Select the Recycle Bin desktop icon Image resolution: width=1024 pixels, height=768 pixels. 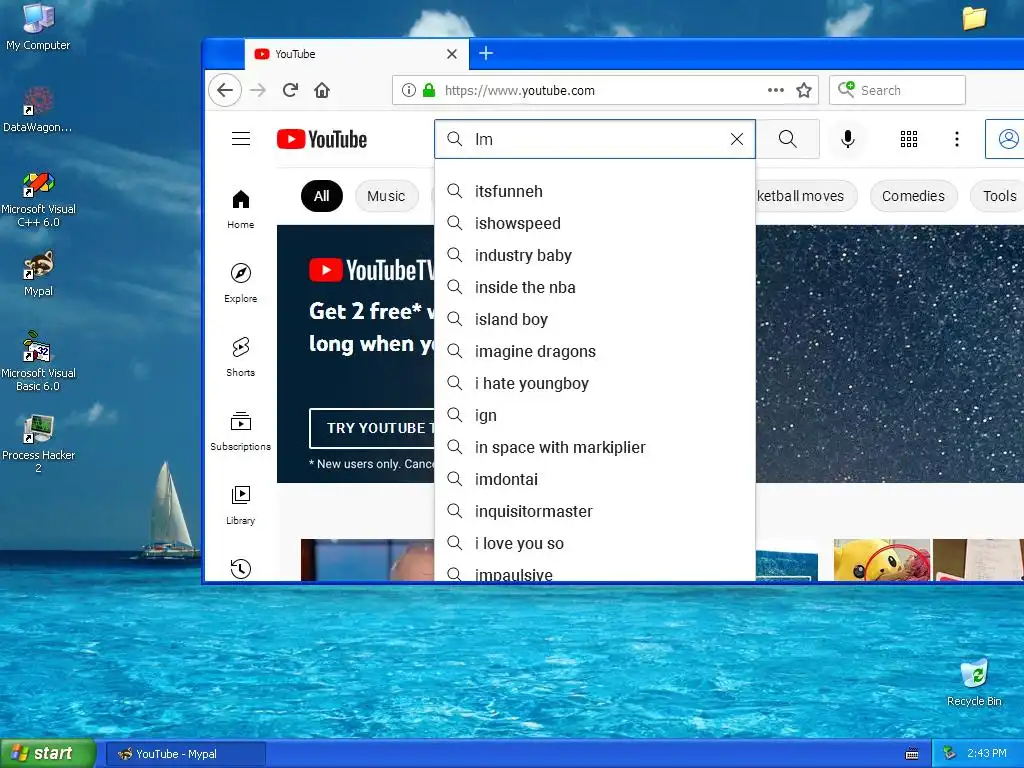click(974, 683)
